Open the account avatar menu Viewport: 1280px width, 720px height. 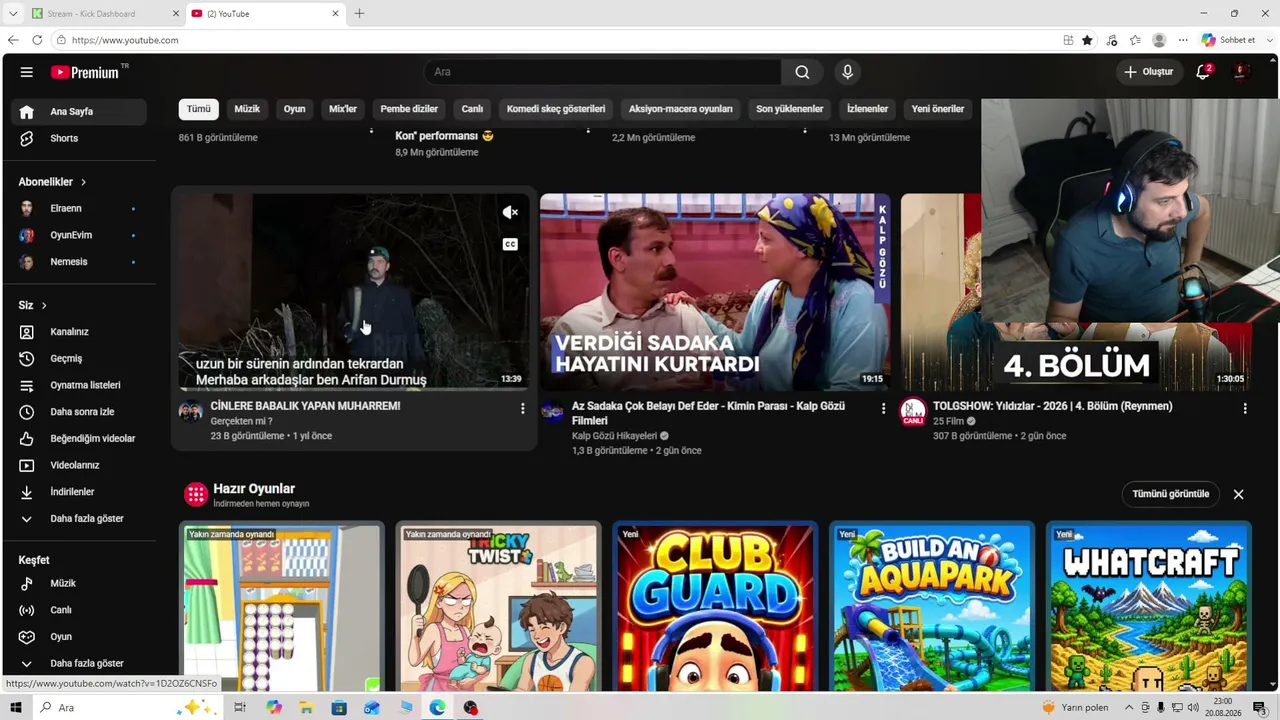click(1240, 72)
